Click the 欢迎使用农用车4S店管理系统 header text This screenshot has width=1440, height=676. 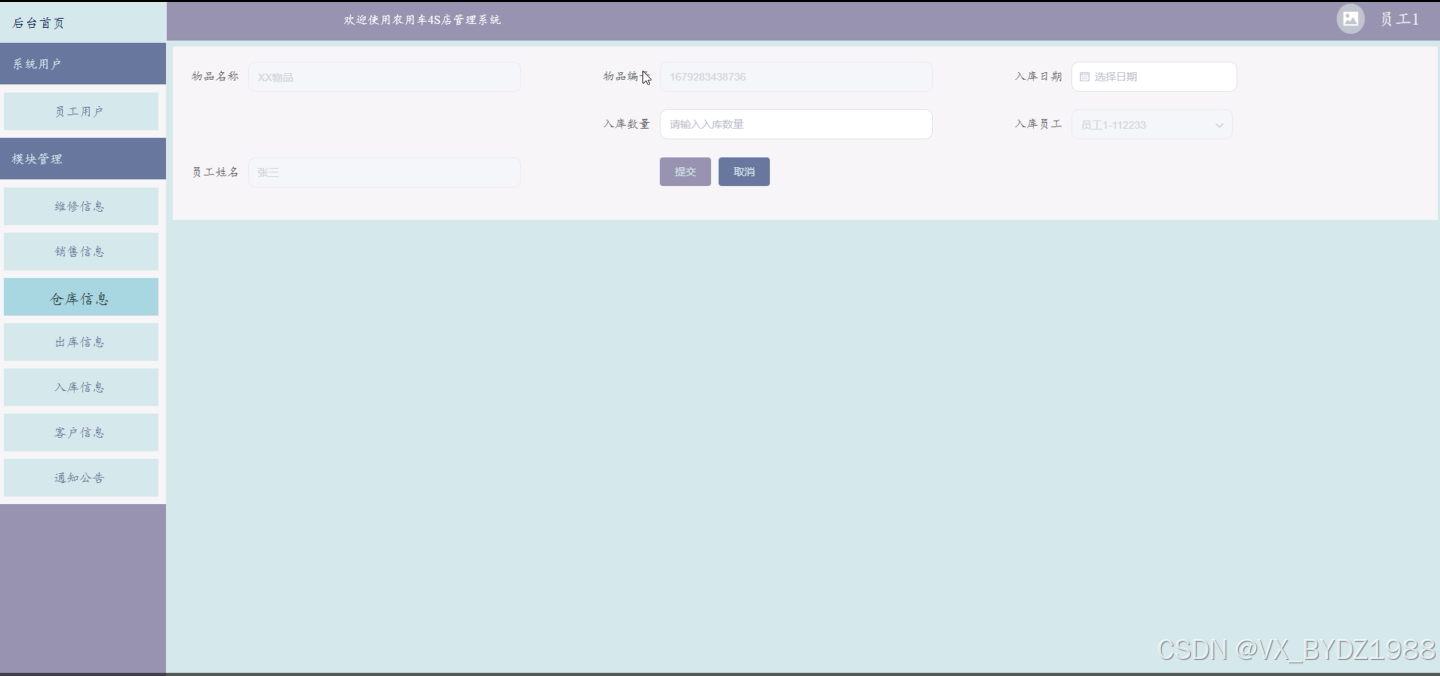[422, 20]
